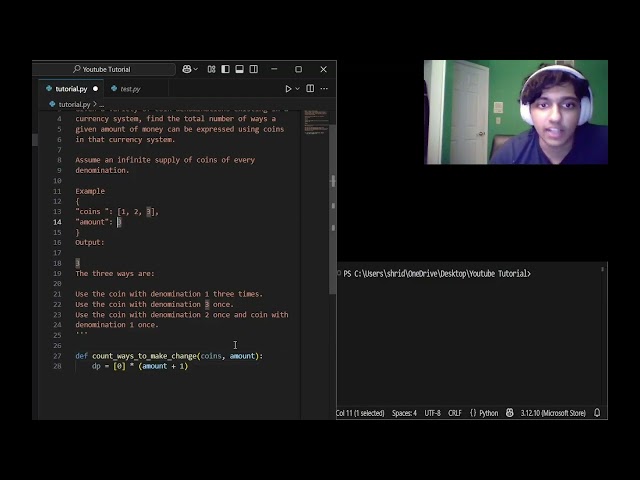Run the Python file
Image resolution: width=640 pixels, height=480 pixels.
(x=288, y=89)
